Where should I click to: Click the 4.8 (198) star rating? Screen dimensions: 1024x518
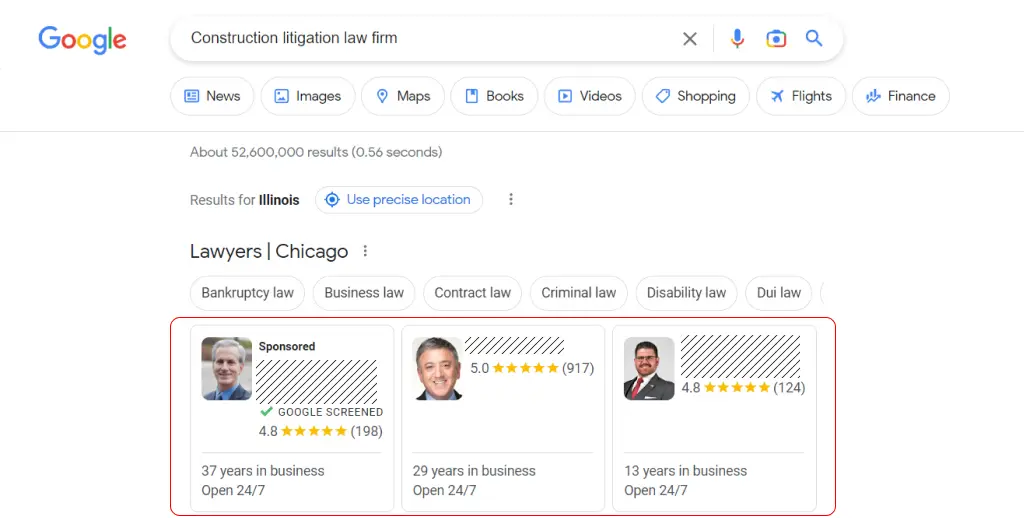click(321, 431)
